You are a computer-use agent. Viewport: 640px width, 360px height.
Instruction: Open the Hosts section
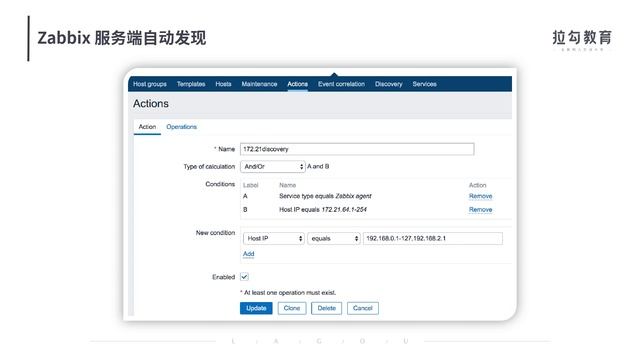click(x=223, y=84)
